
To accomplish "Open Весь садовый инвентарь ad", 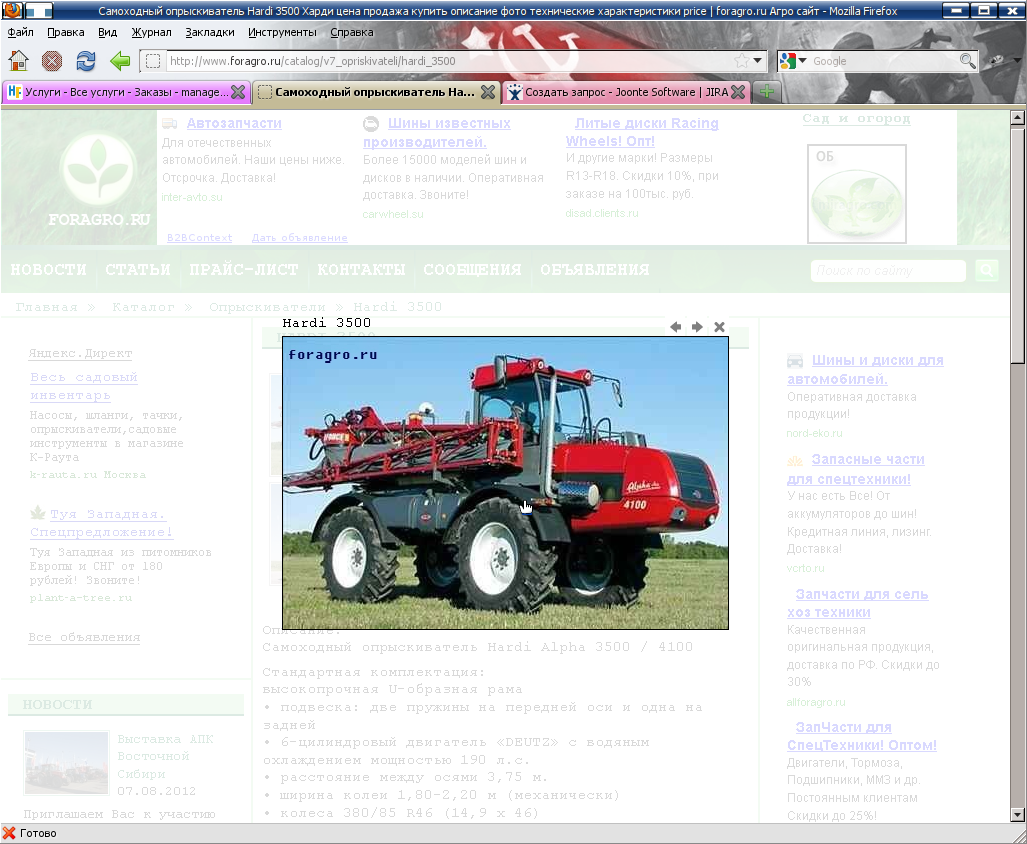I will (84, 386).
